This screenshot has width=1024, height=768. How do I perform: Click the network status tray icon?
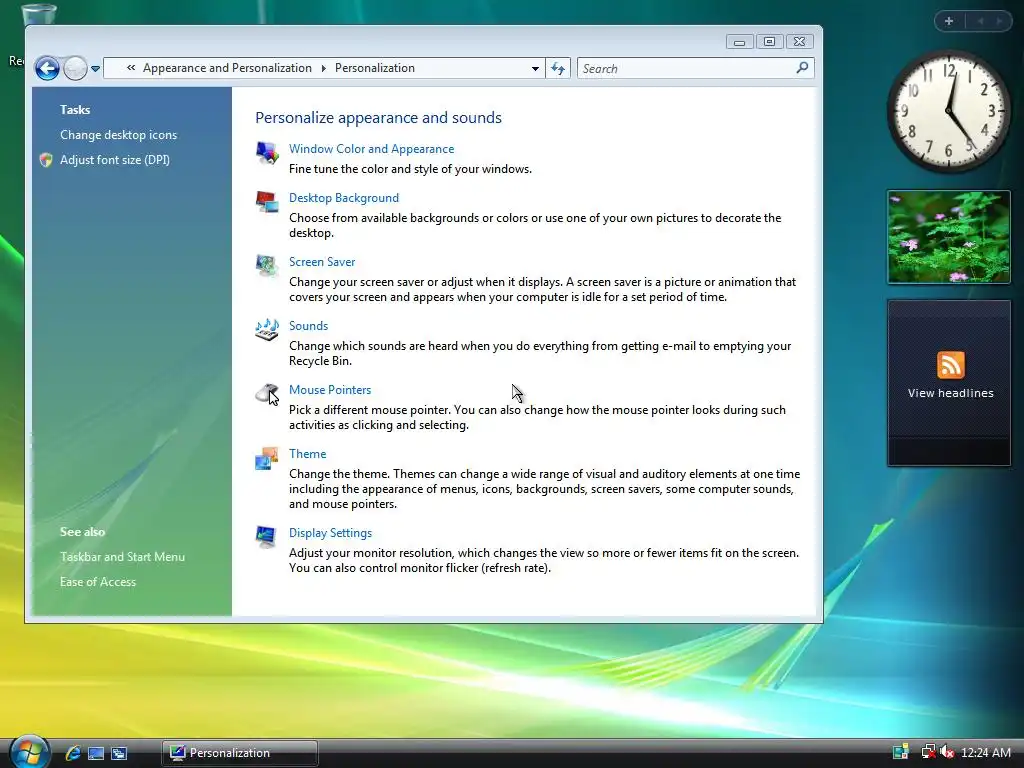point(928,752)
